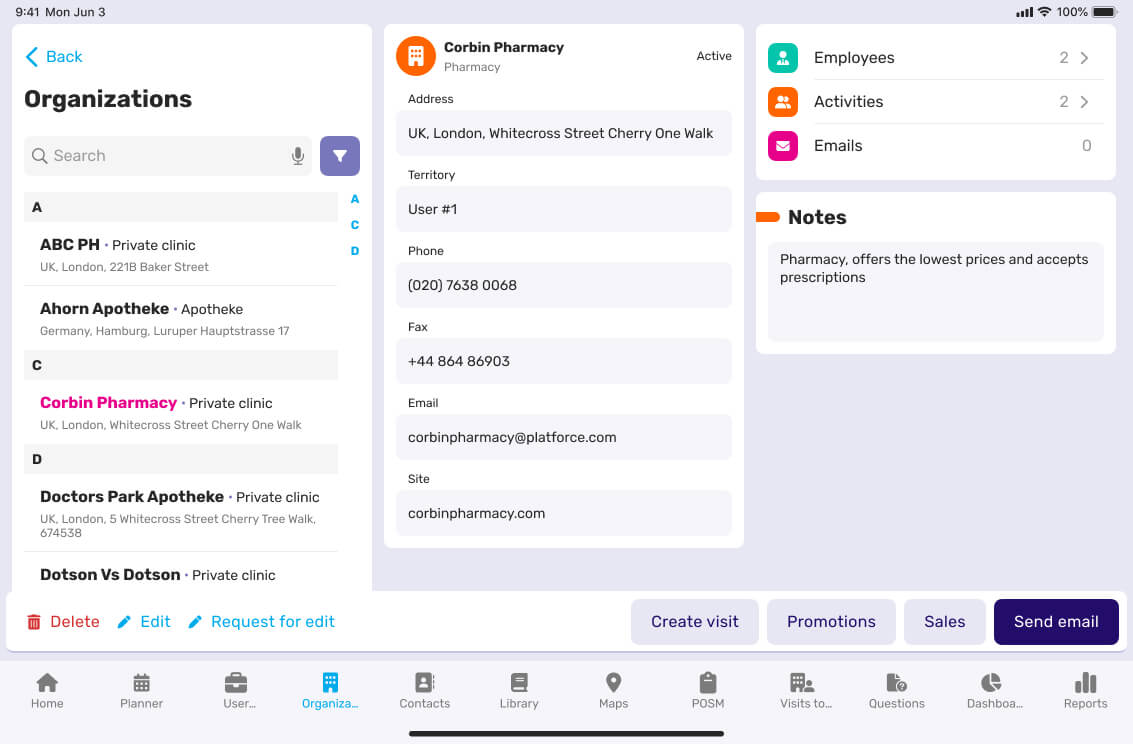
Task: Expand Activities list via its chevron
Action: (x=1084, y=102)
